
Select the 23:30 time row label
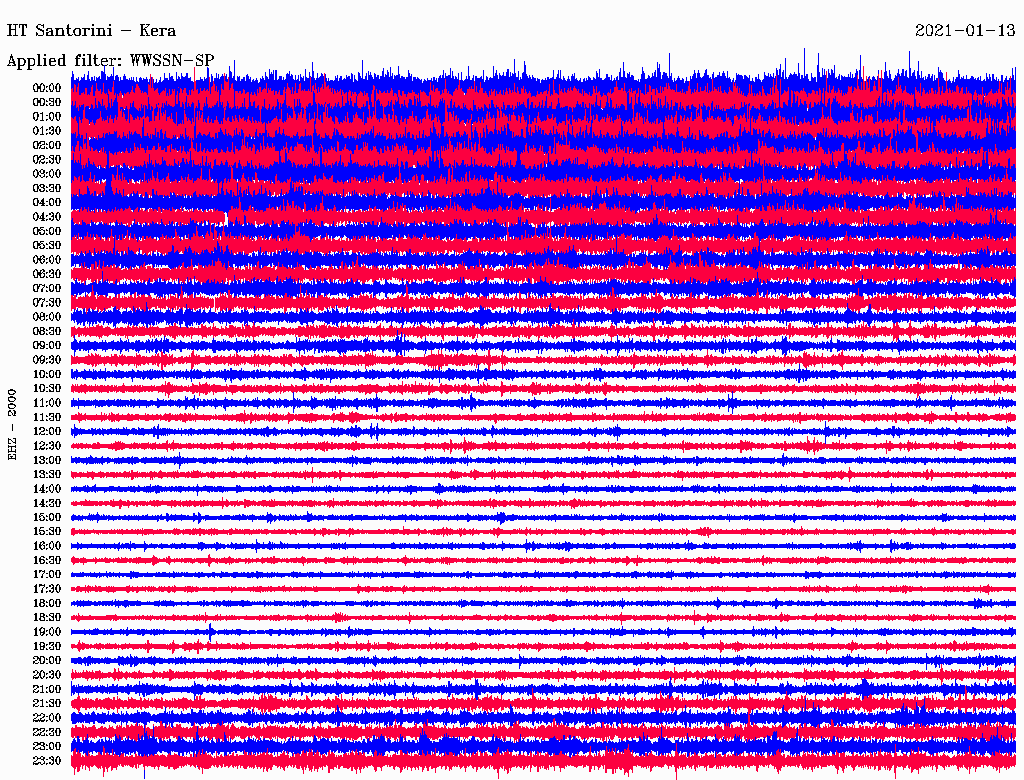click(x=47, y=761)
